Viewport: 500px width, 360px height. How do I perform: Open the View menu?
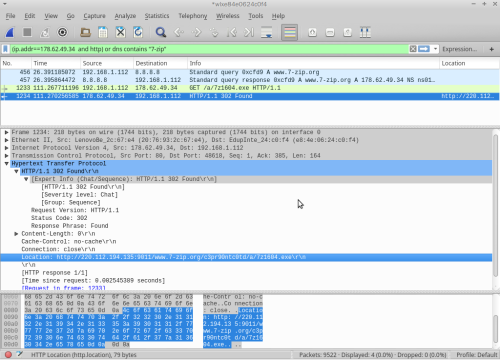[x=51, y=16]
